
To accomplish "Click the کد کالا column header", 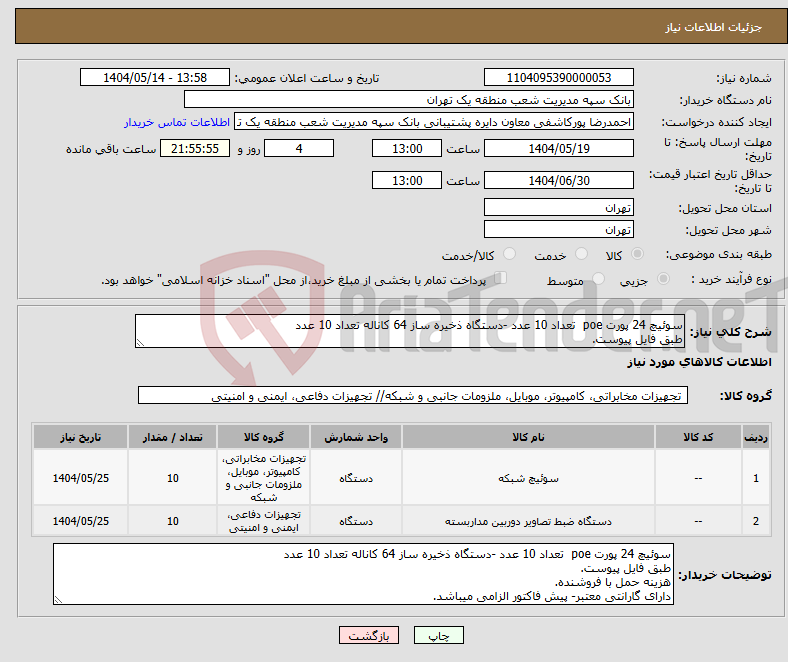I will point(698,437).
